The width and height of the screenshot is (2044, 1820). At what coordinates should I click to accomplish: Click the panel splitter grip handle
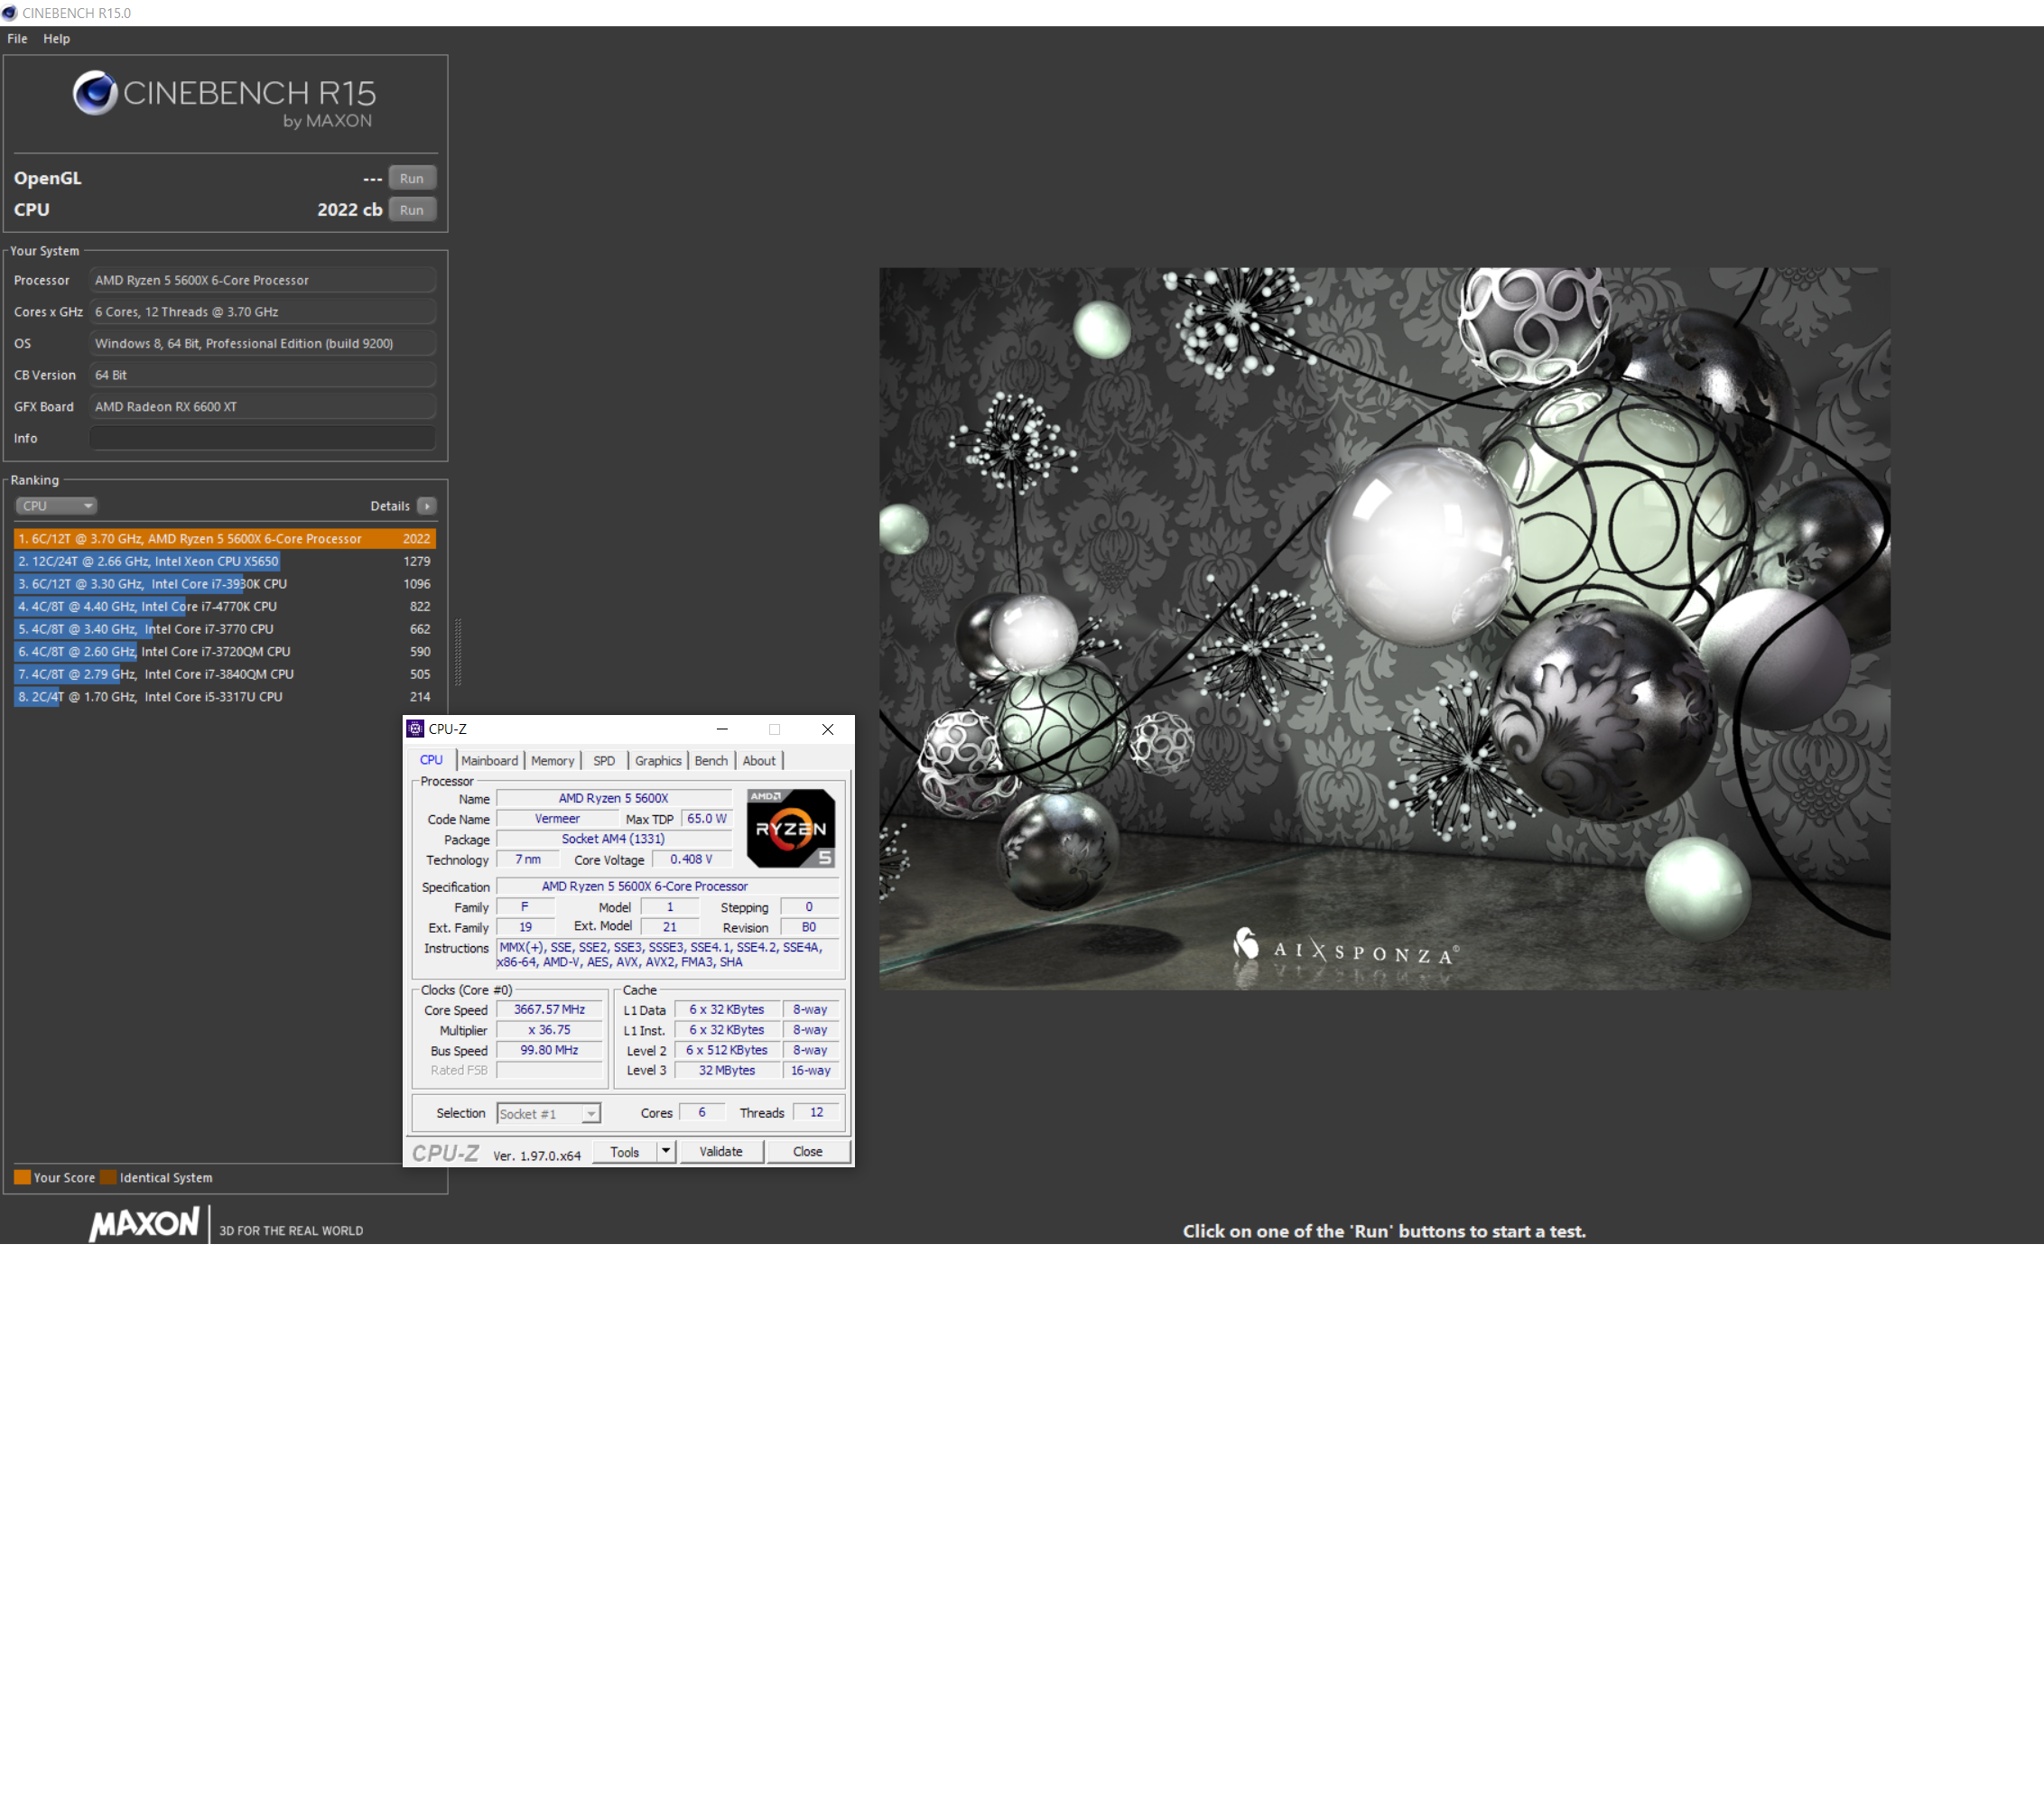coord(458,652)
